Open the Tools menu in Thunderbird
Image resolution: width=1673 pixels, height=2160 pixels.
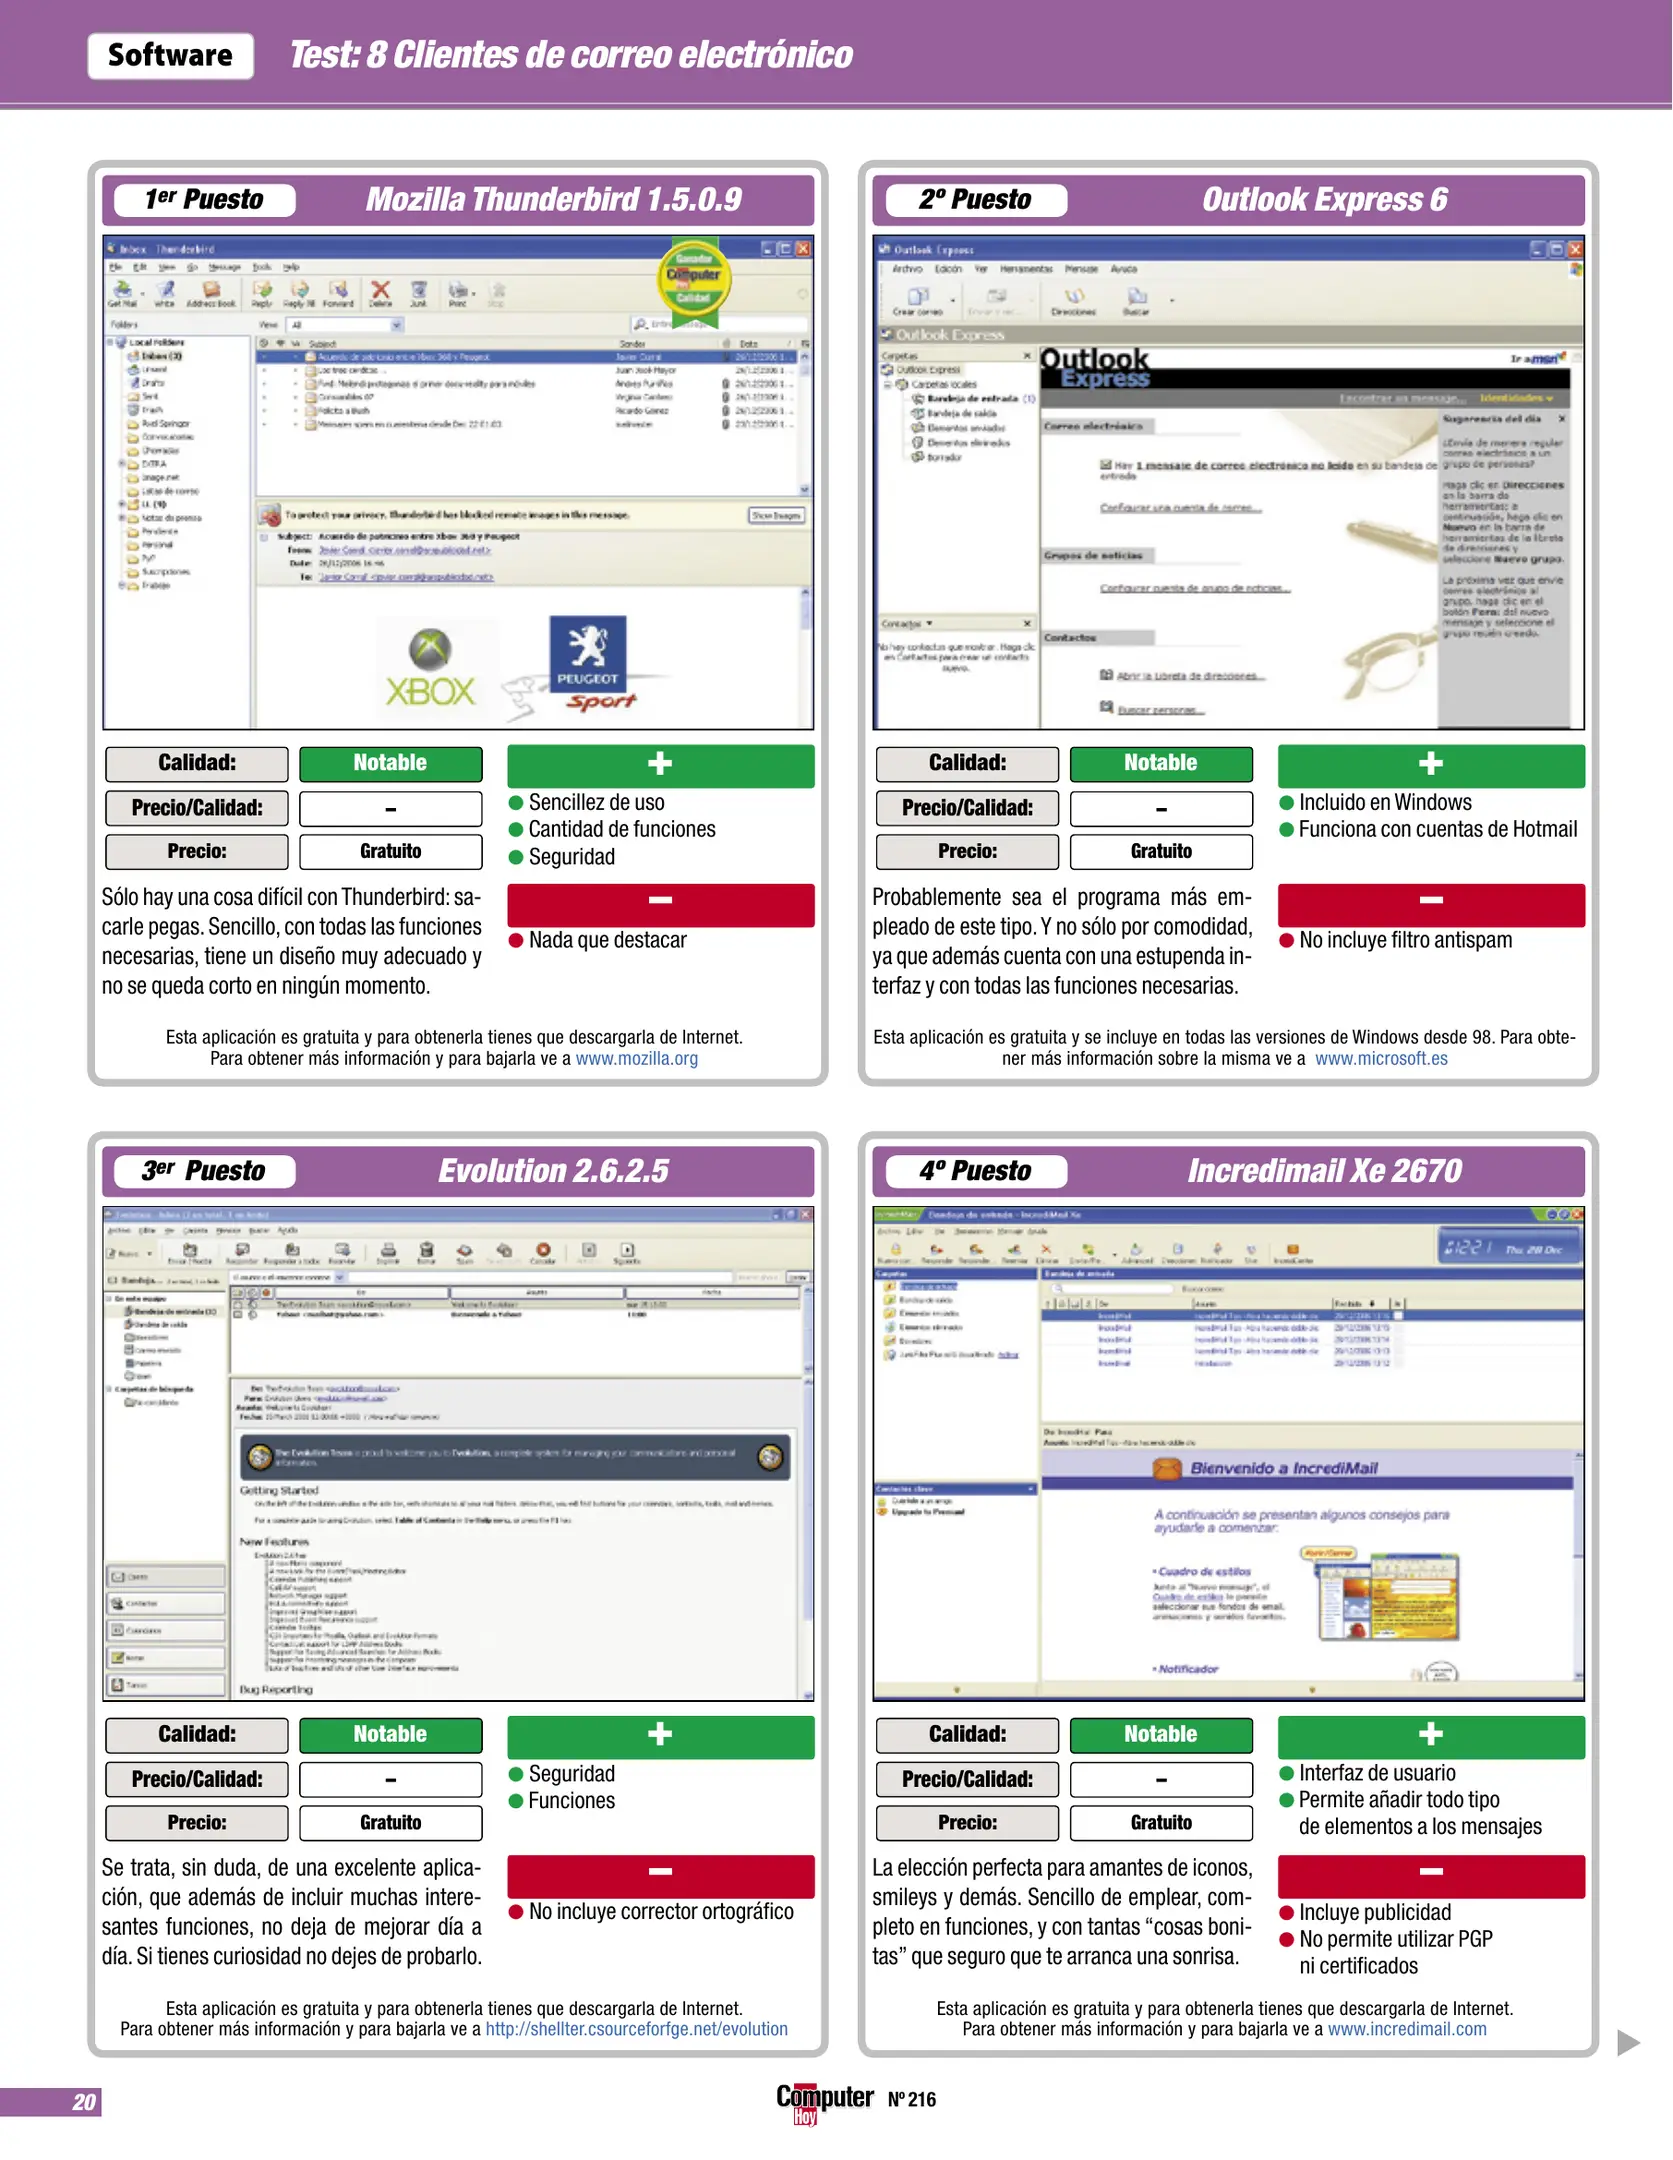262,268
